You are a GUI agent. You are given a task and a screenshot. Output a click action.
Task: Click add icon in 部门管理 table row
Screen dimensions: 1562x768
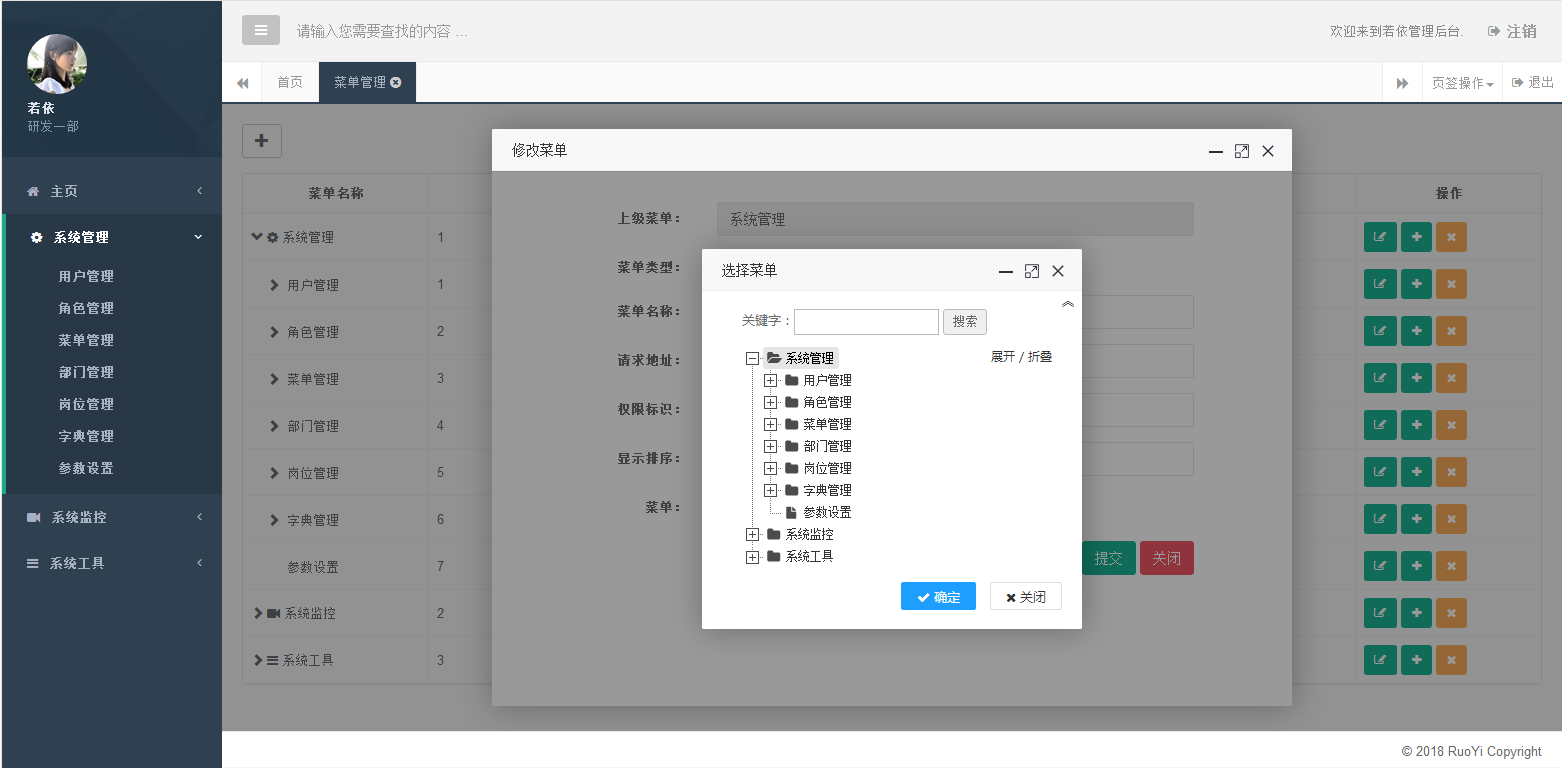[1416, 425]
